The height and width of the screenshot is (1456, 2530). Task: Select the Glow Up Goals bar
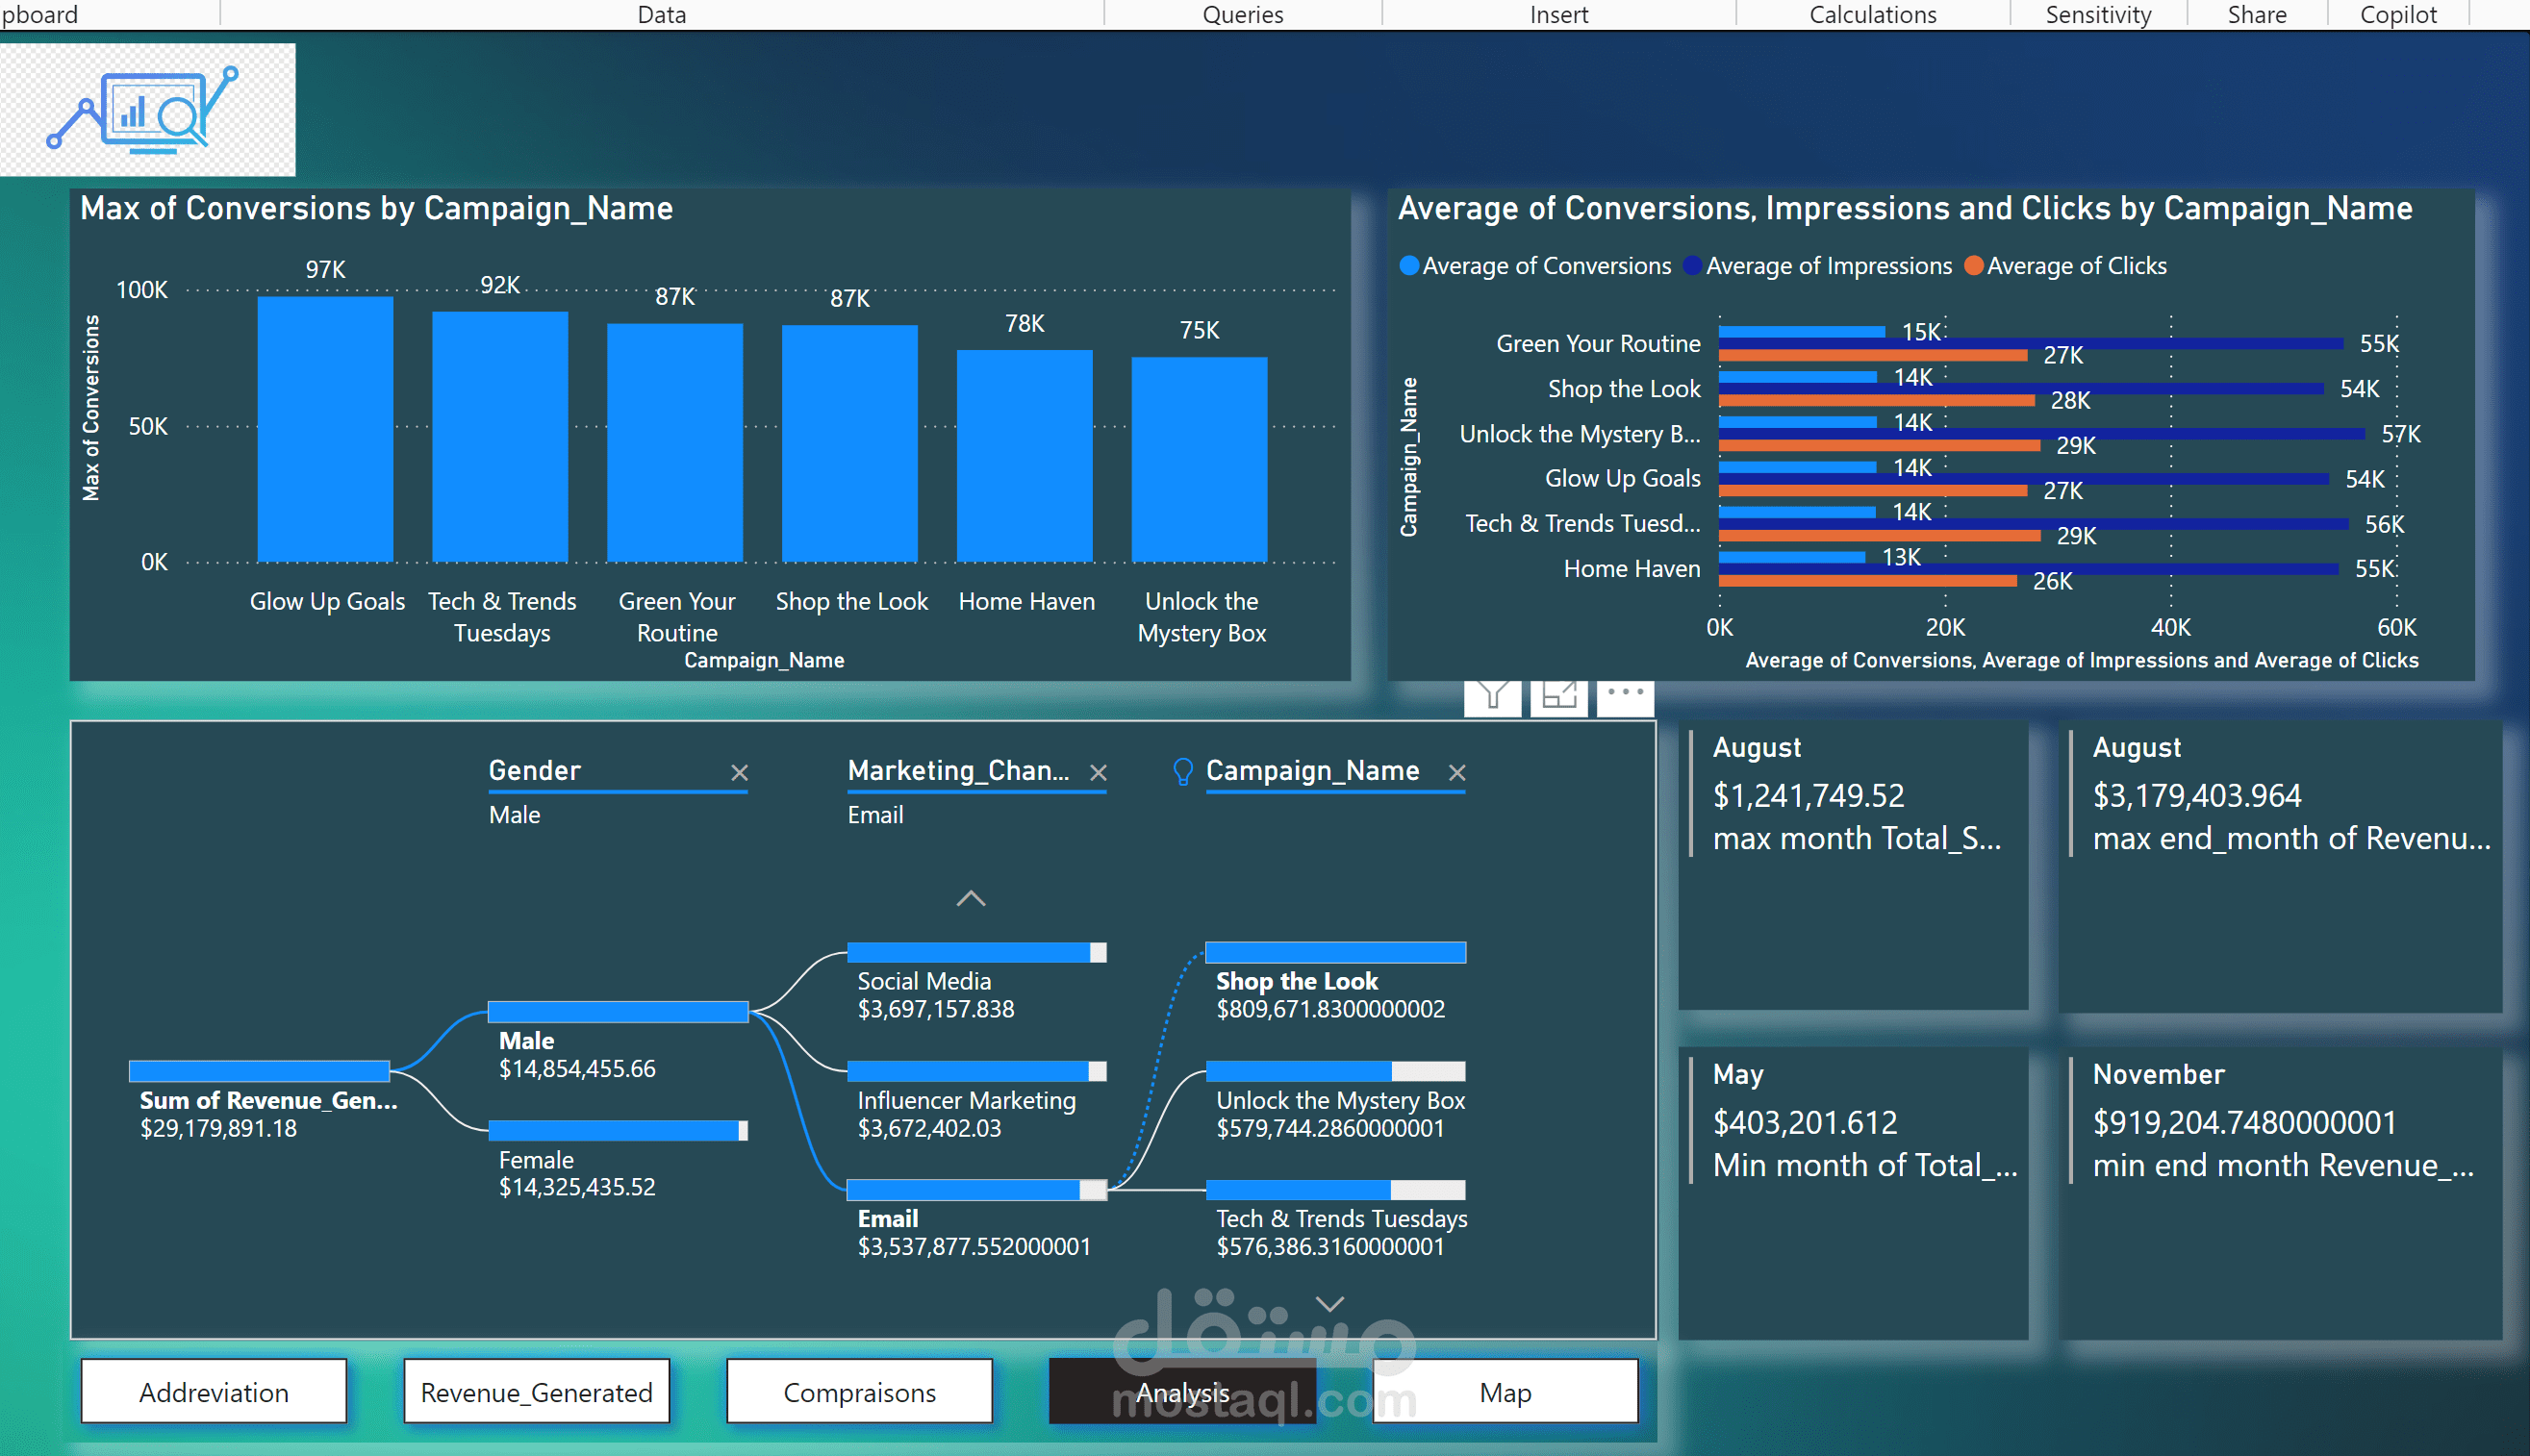pos(325,430)
